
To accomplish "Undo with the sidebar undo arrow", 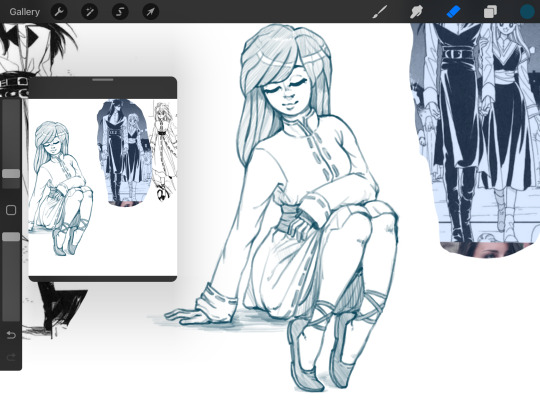I will (11, 335).
